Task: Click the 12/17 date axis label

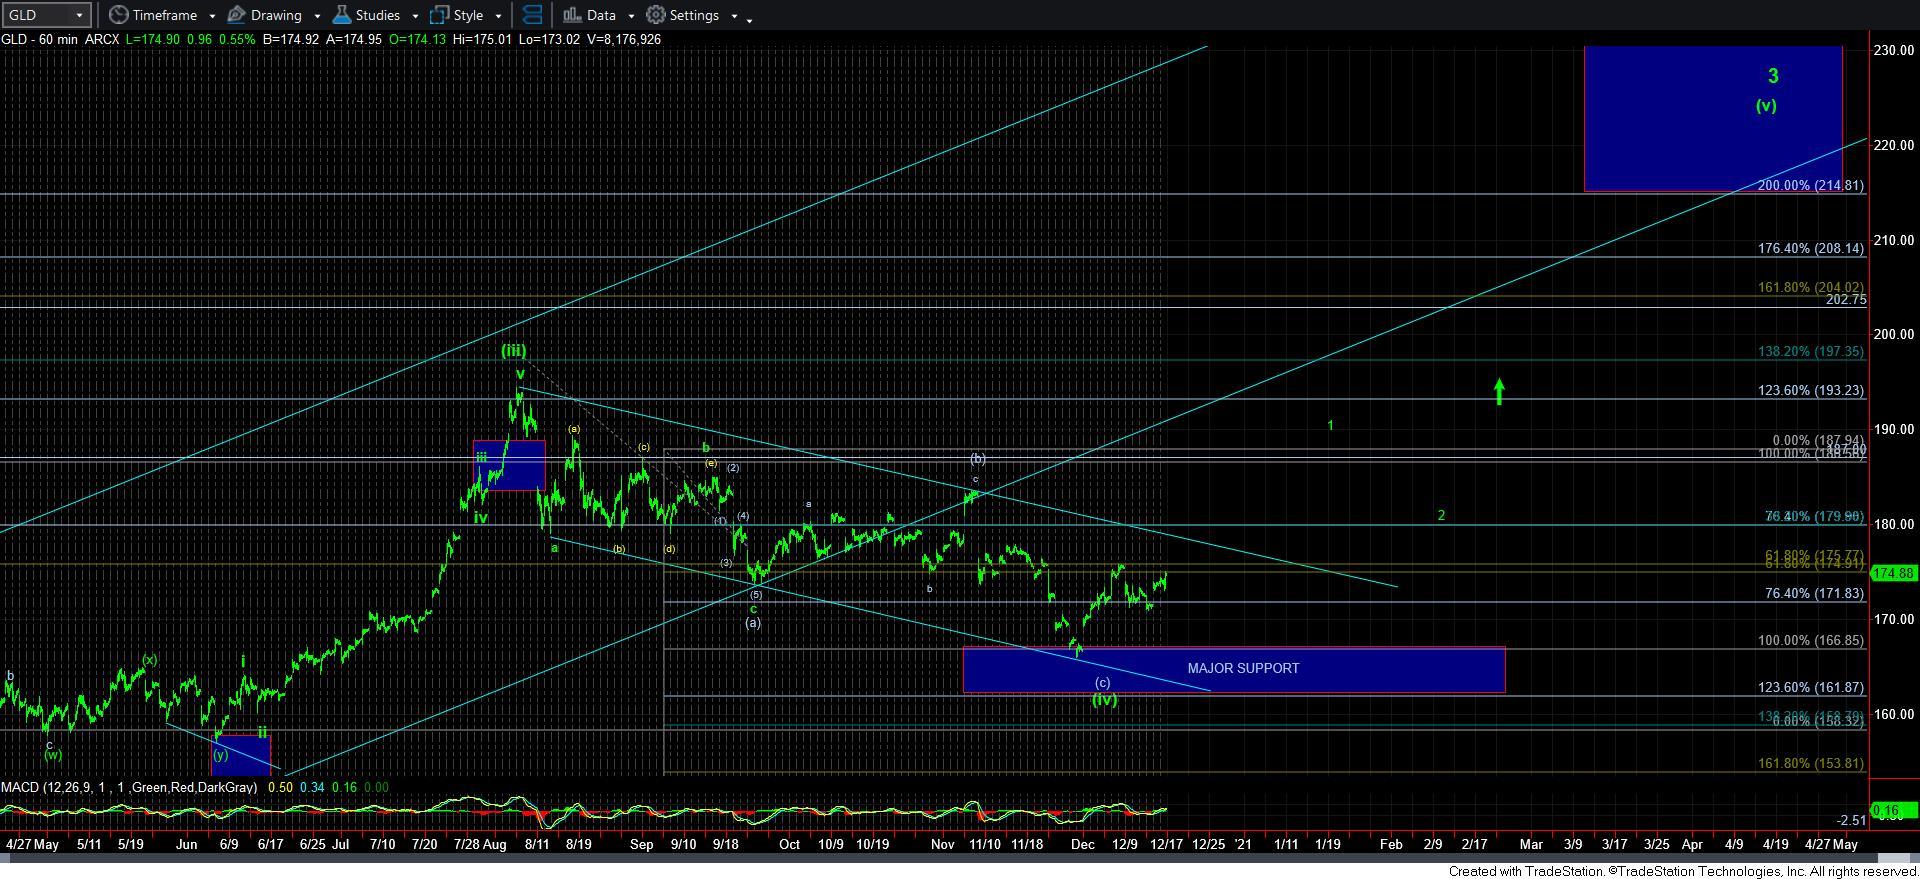Action: point(1166,844)
